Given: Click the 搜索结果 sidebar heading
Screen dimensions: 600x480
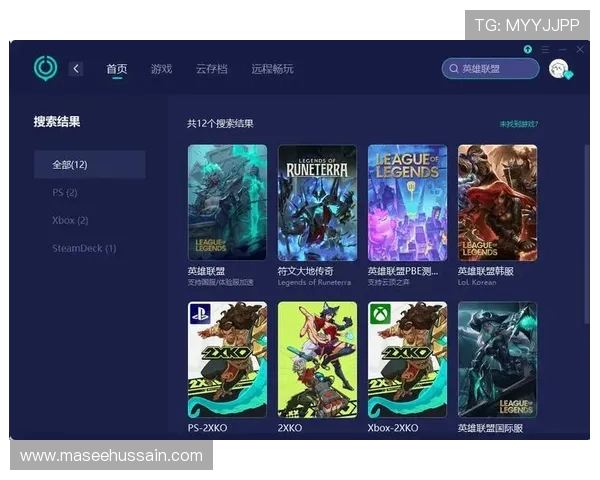Looking at the screenshot, I should point(57,122).
